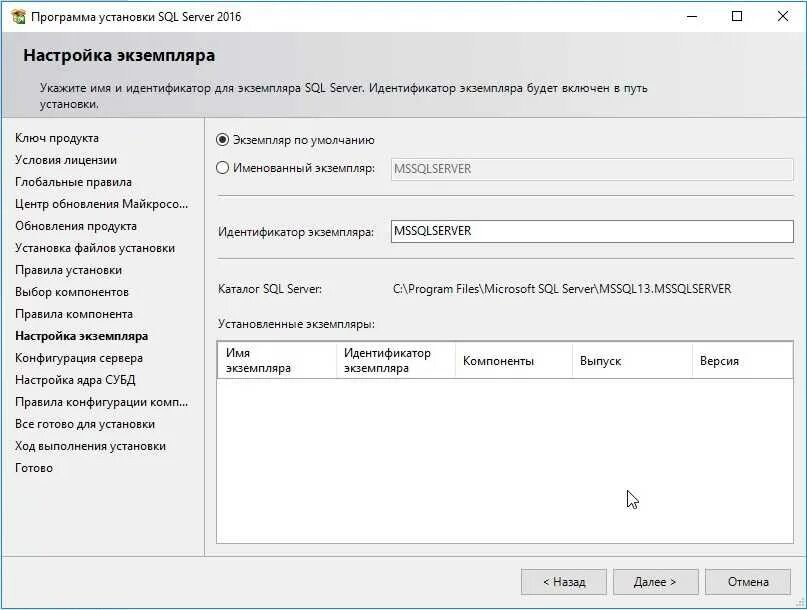The image size is (807, 610).
Task: Open the Глобальные правила step
Action: (x=73, y=182)
